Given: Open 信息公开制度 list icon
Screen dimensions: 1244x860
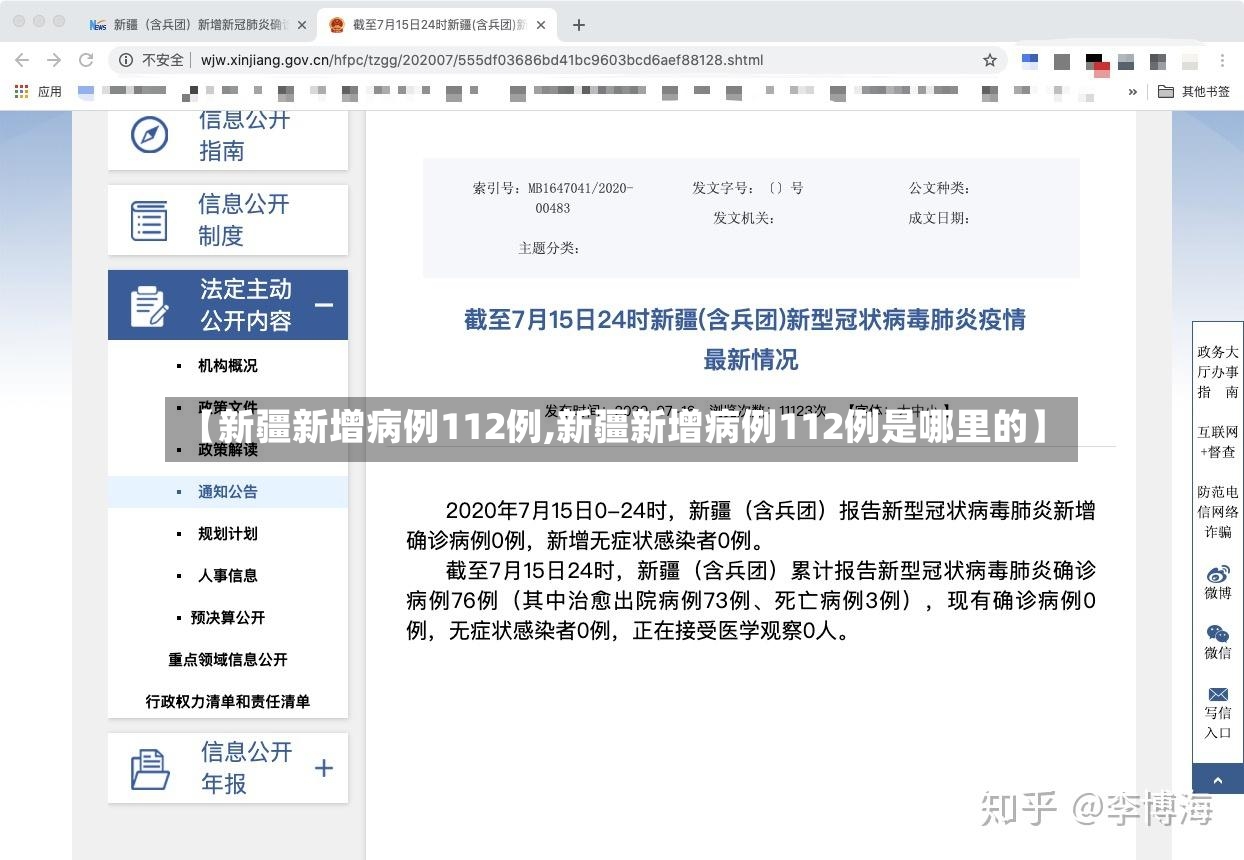Looking at the screenshot, I should [x=150, y=220].
